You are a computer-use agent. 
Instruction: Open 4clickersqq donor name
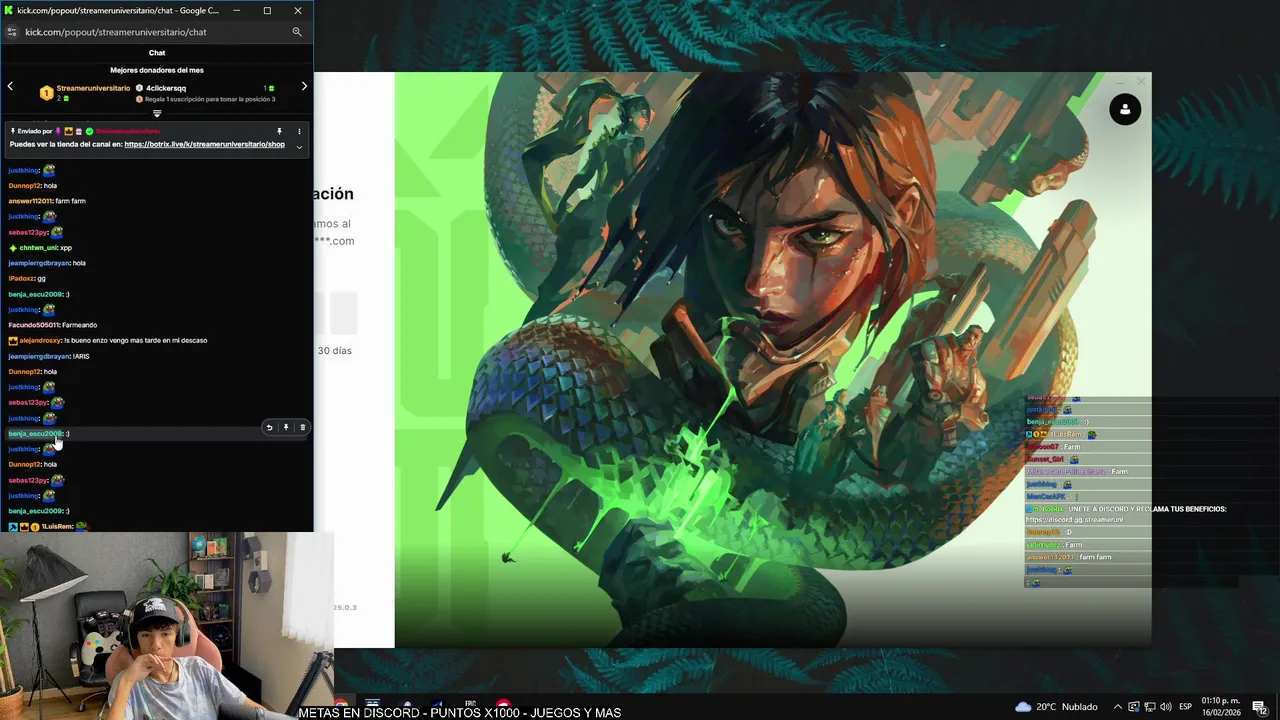tap(166, 88)
